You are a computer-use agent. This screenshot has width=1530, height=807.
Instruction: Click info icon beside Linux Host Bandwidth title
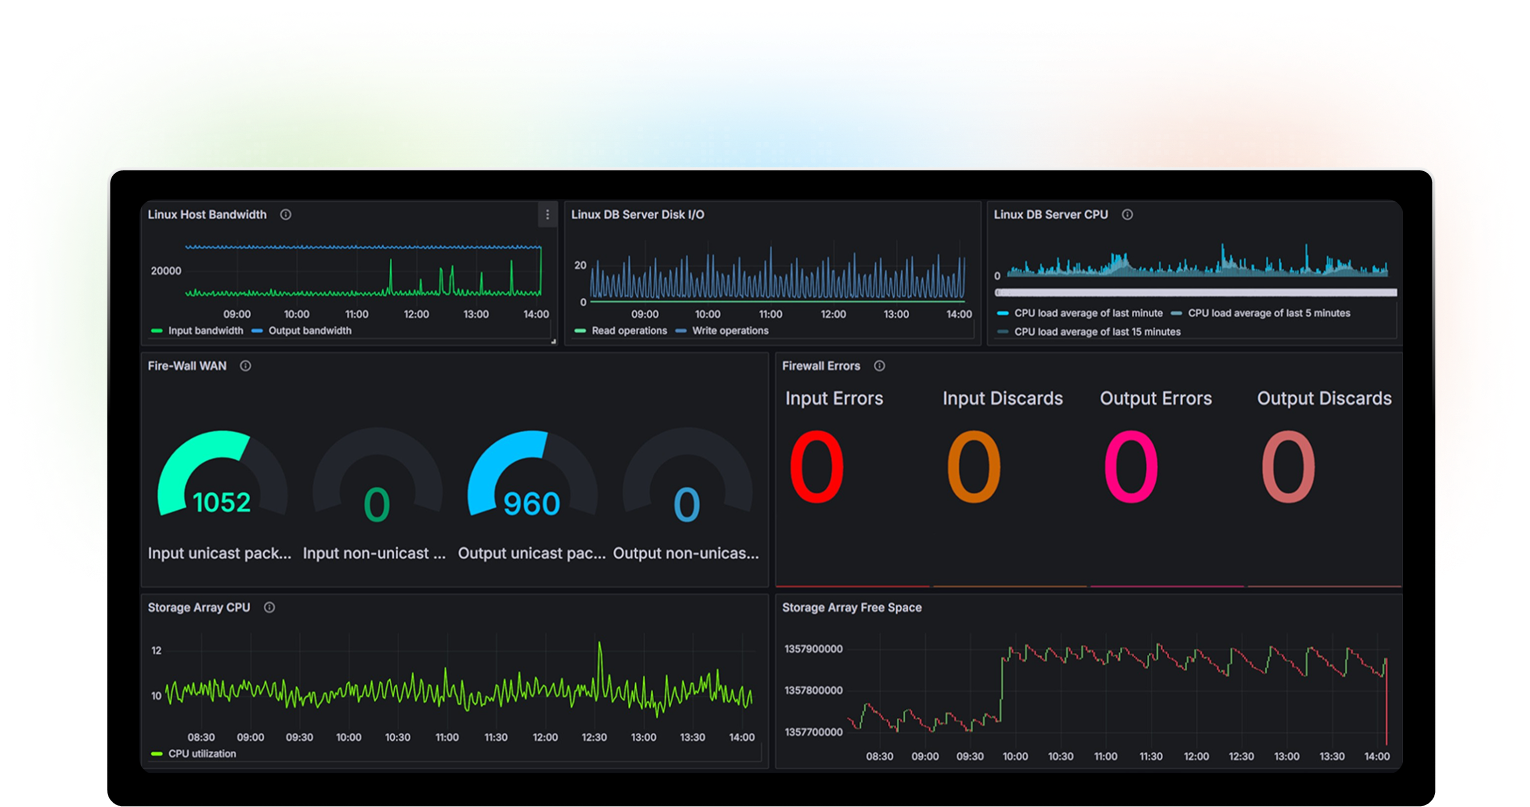(x=286, y=215)
